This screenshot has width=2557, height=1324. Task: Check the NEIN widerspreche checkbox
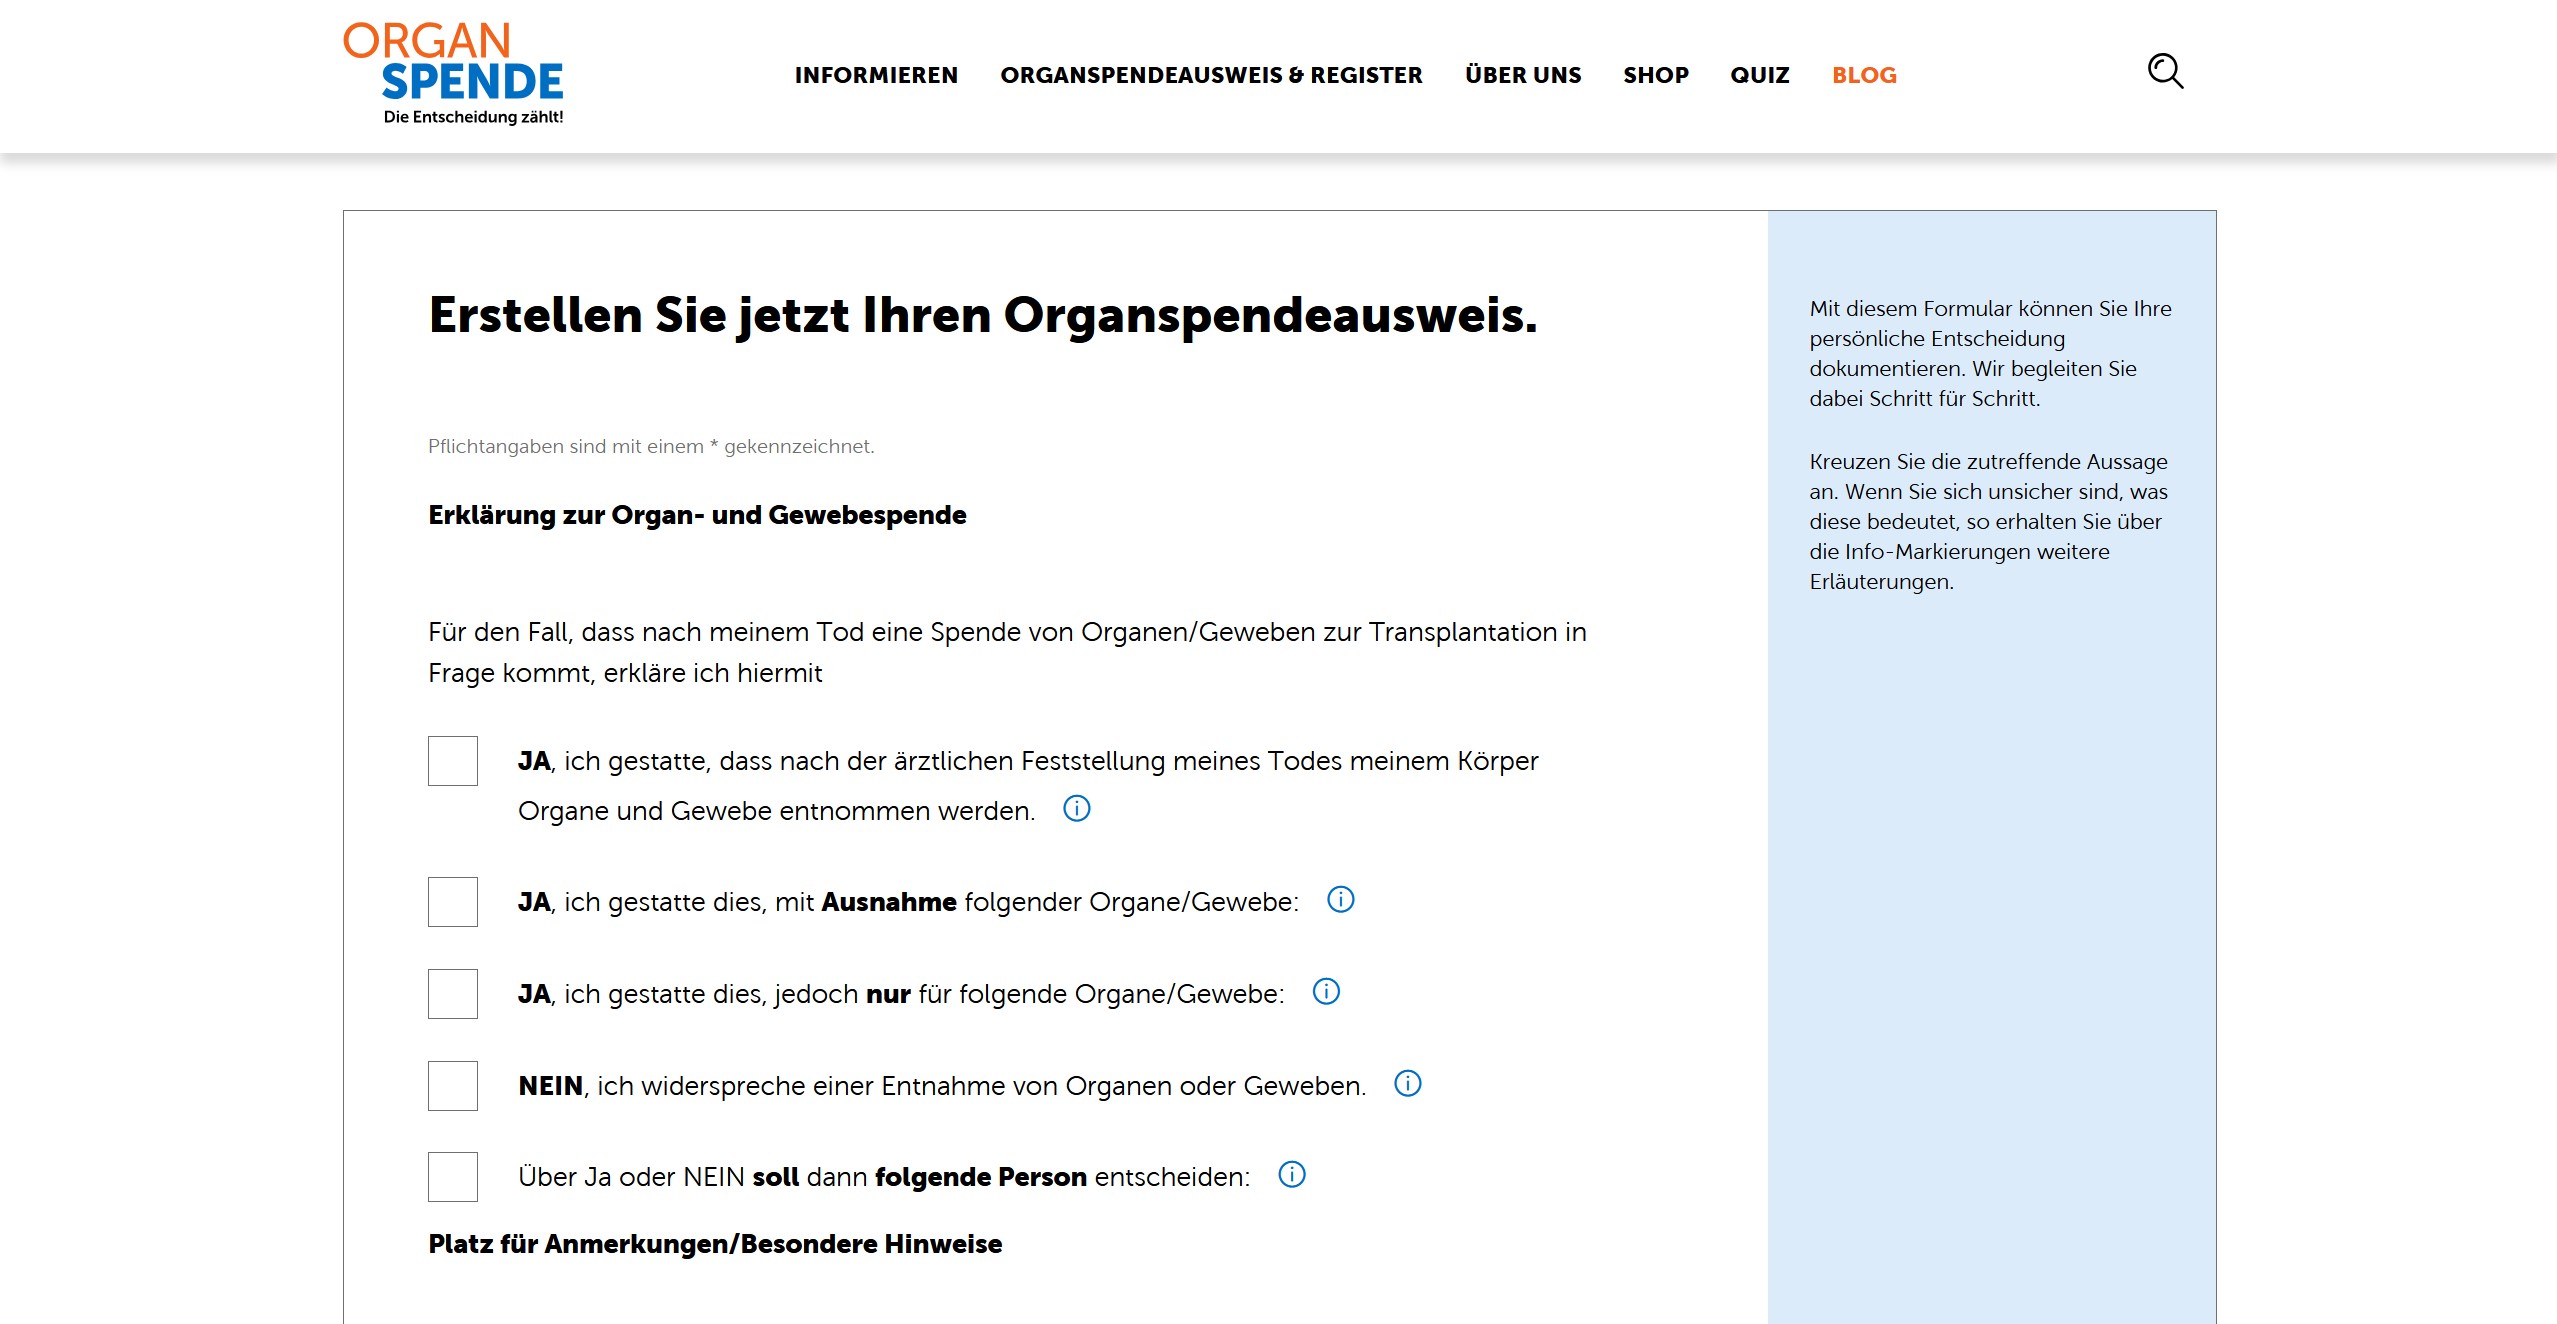coord(453,1086)
